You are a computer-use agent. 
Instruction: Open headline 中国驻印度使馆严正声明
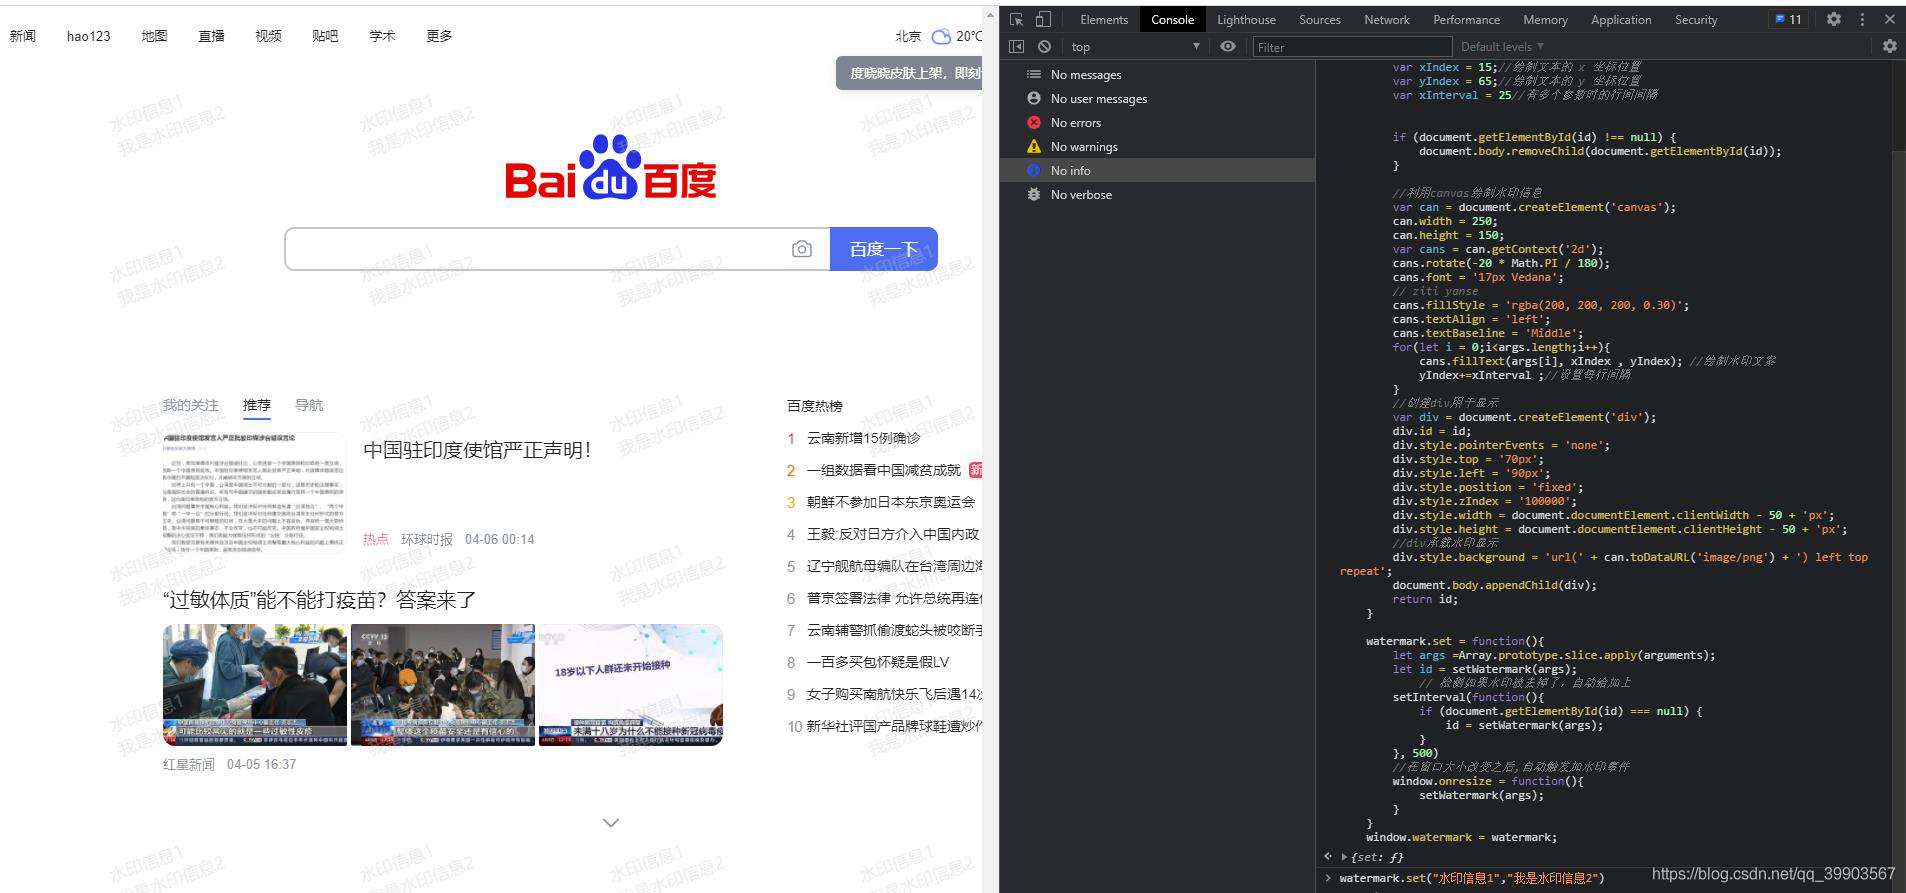[x=477, y=450]
